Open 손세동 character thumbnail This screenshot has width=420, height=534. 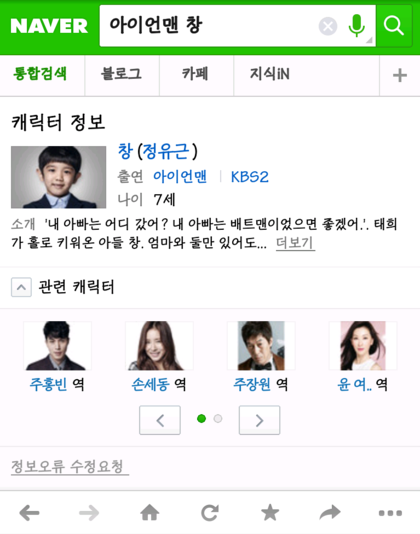[159, 346]
